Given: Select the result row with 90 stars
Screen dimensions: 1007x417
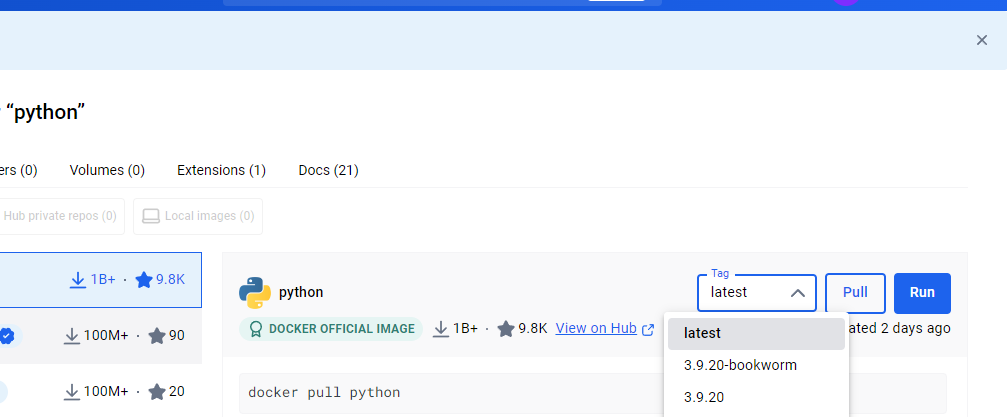Looking at the screenshot, I should 101,336.
